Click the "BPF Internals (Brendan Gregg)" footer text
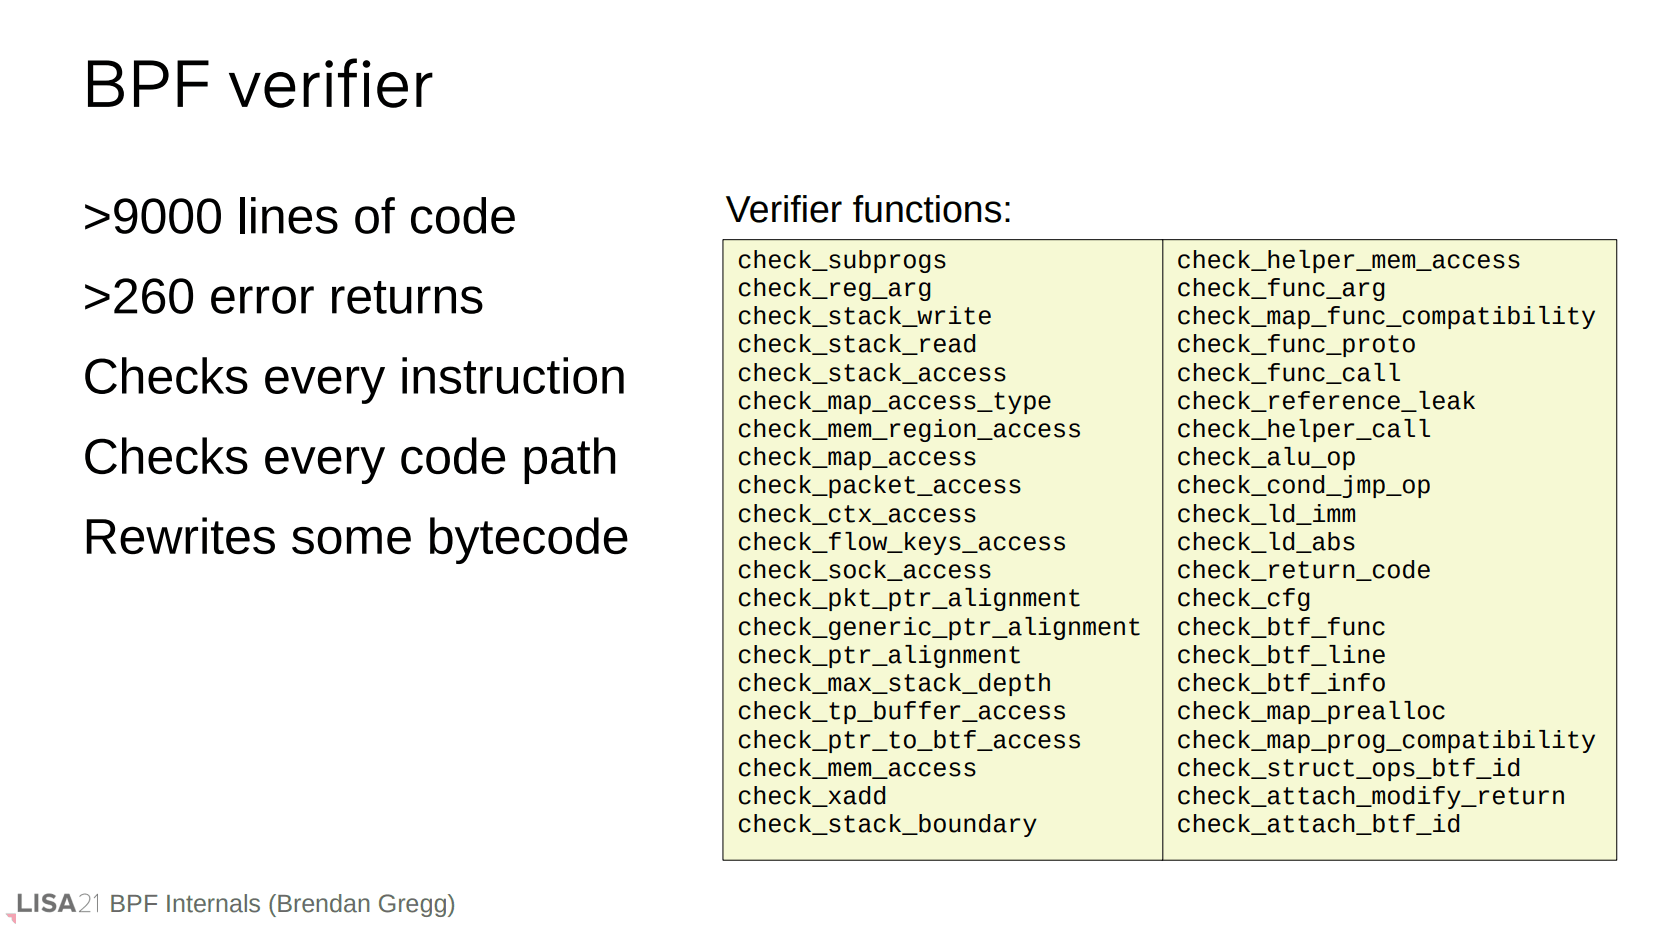Image resolution: width=1653 pixels, height=930 pixels. [x=282, y=904]
